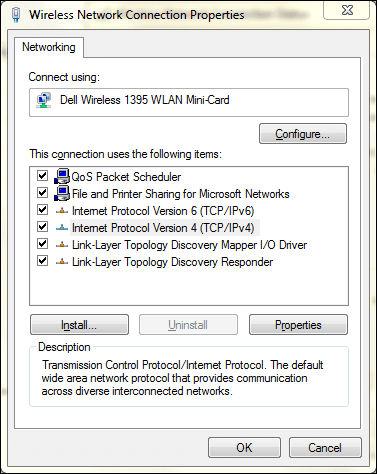Viewport: 377px width, 474px height.
Task: Toggle the Internet Protocol Version 4 checkbox
Action: (42, 226)
